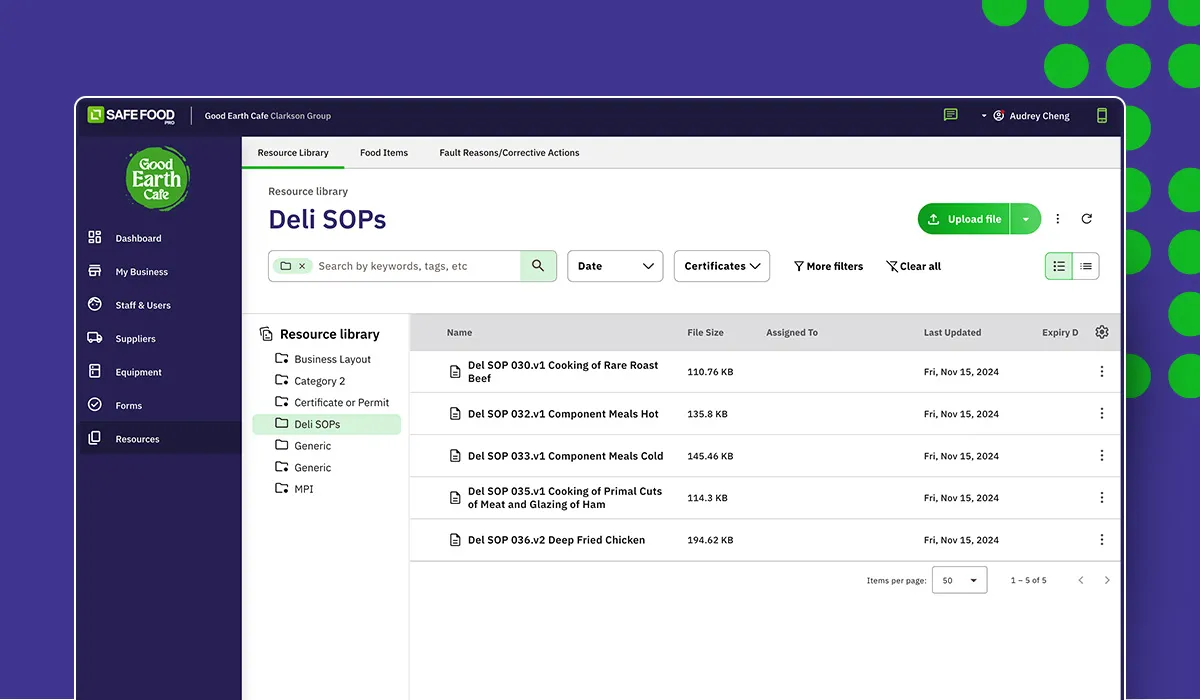
Task: Open table column settings gear
Action: pyautogui.click(x=1102, y=332)
